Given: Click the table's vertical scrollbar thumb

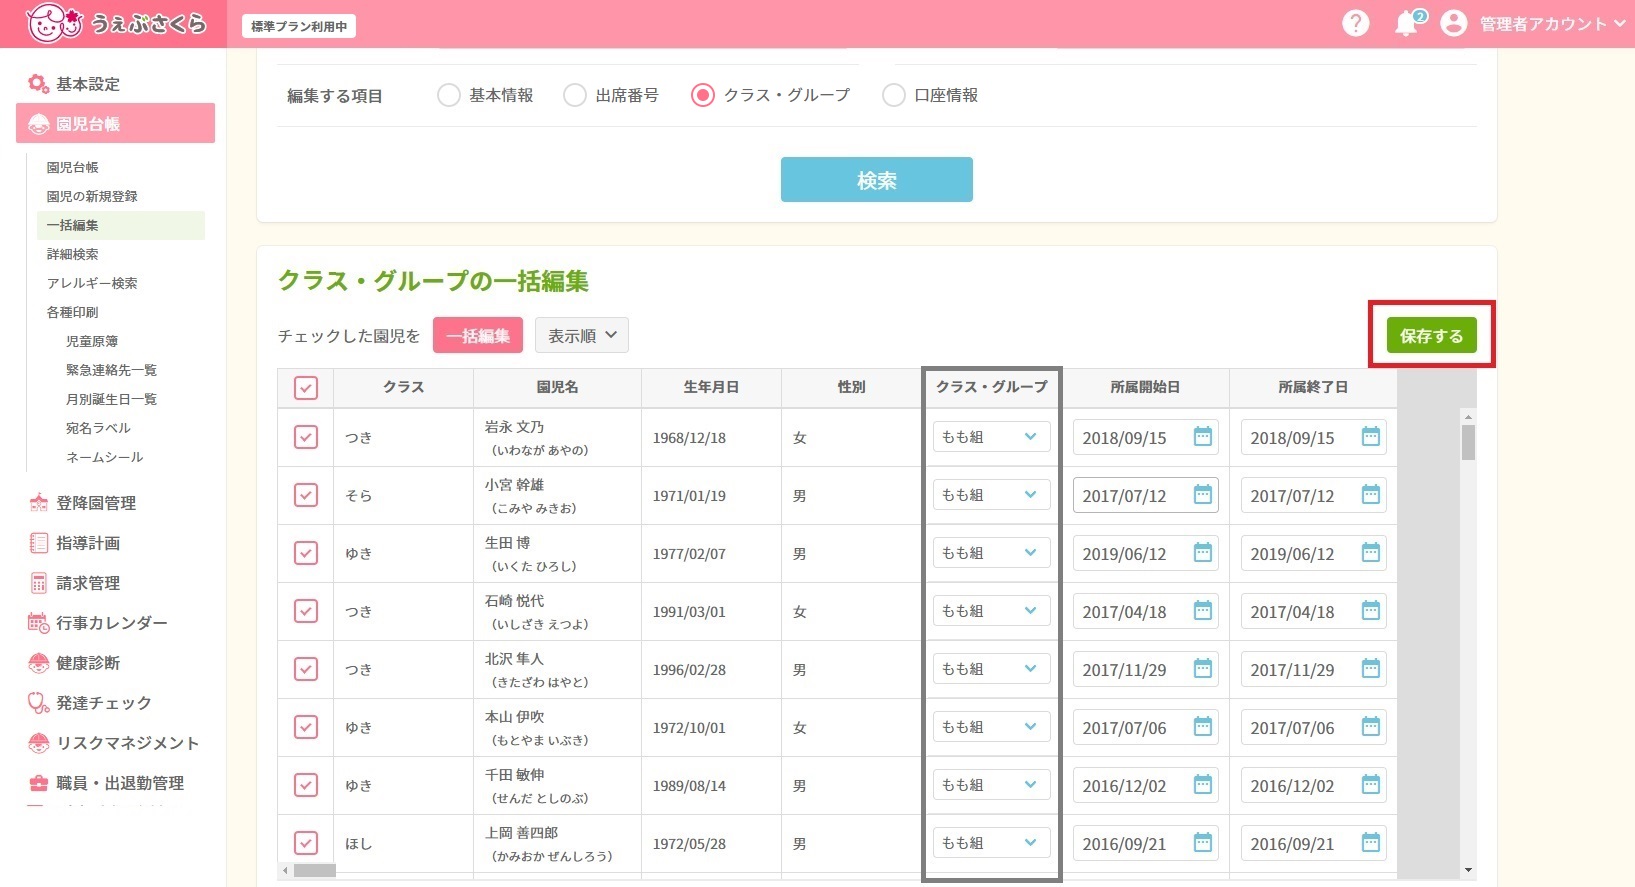Looking at the screenshot, I should 1468,442.
